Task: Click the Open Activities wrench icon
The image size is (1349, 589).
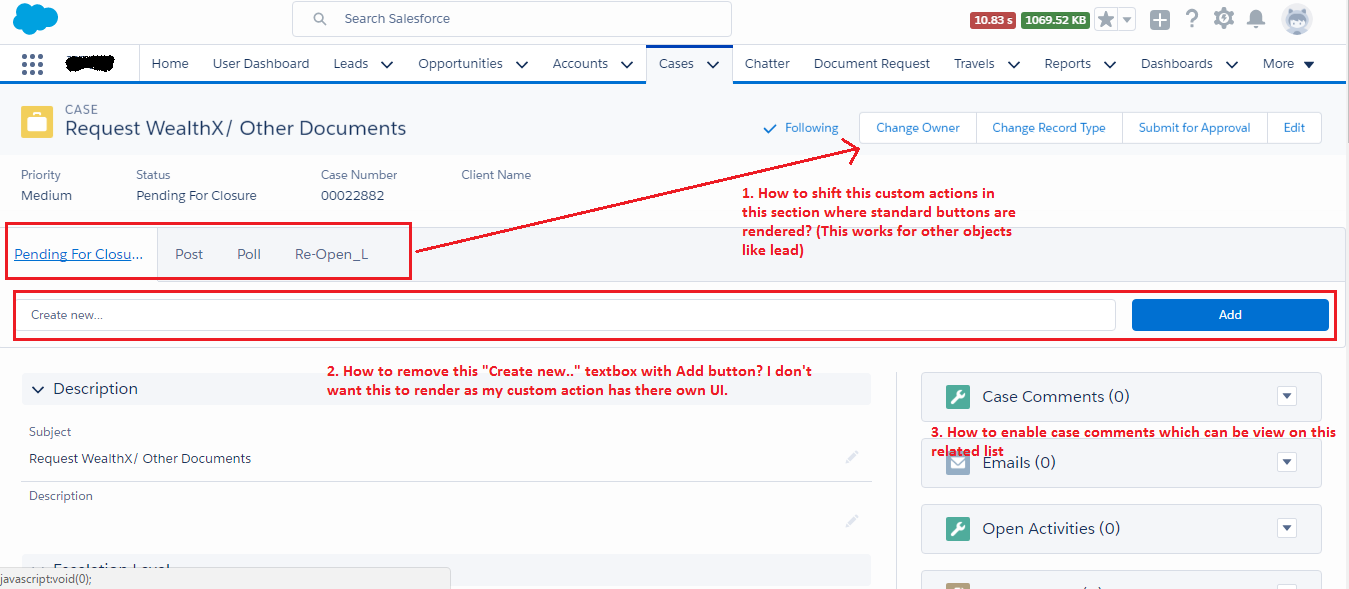Action: [x=958, y=529]
